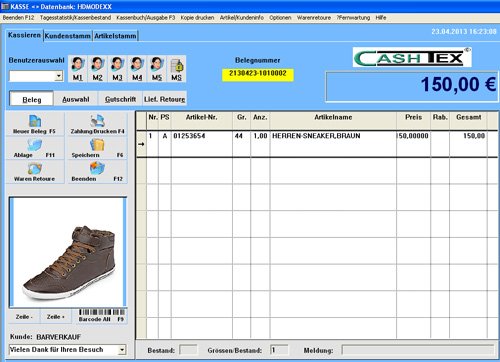The height and width of the screenshot is (362, 500).
Task: Select the Lief. Retoure button
Action: click(164, 99)
